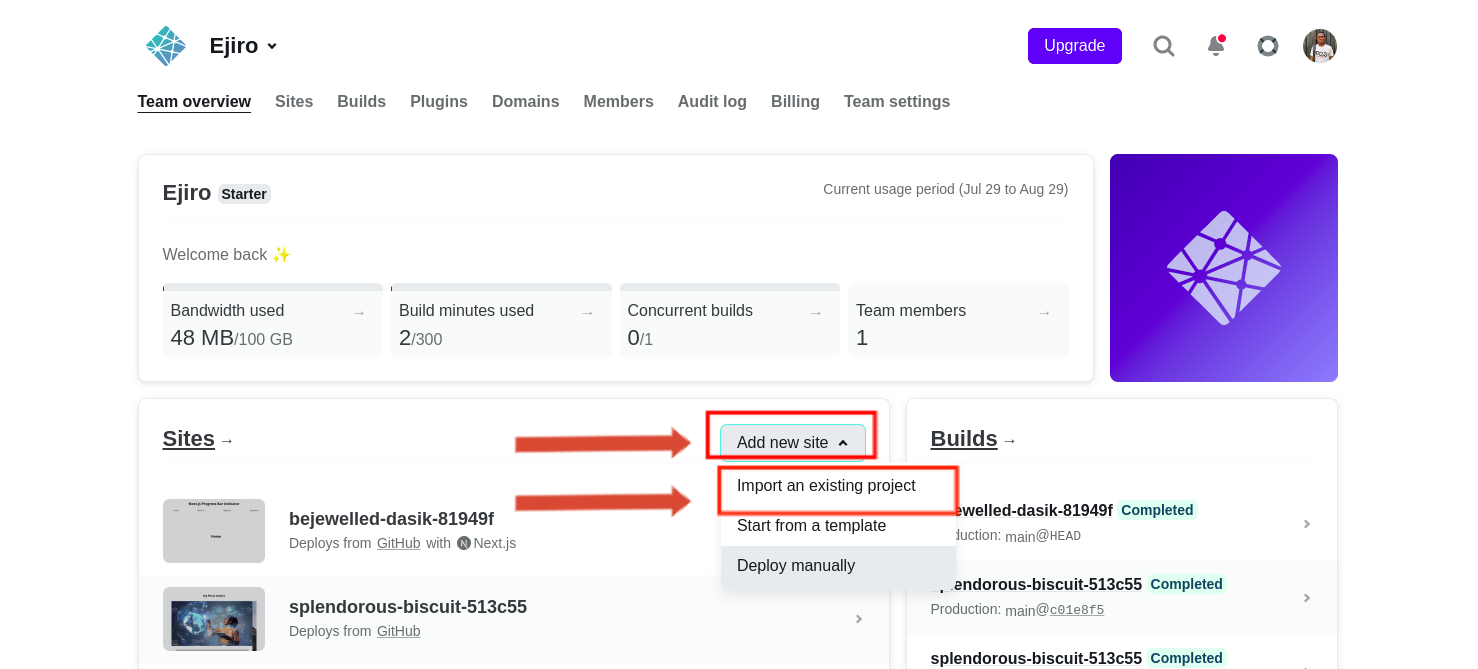The height and width of the screenshot is (669, 1478).
Task: Click the Welcome back greeting
Action: coord(227,255)
